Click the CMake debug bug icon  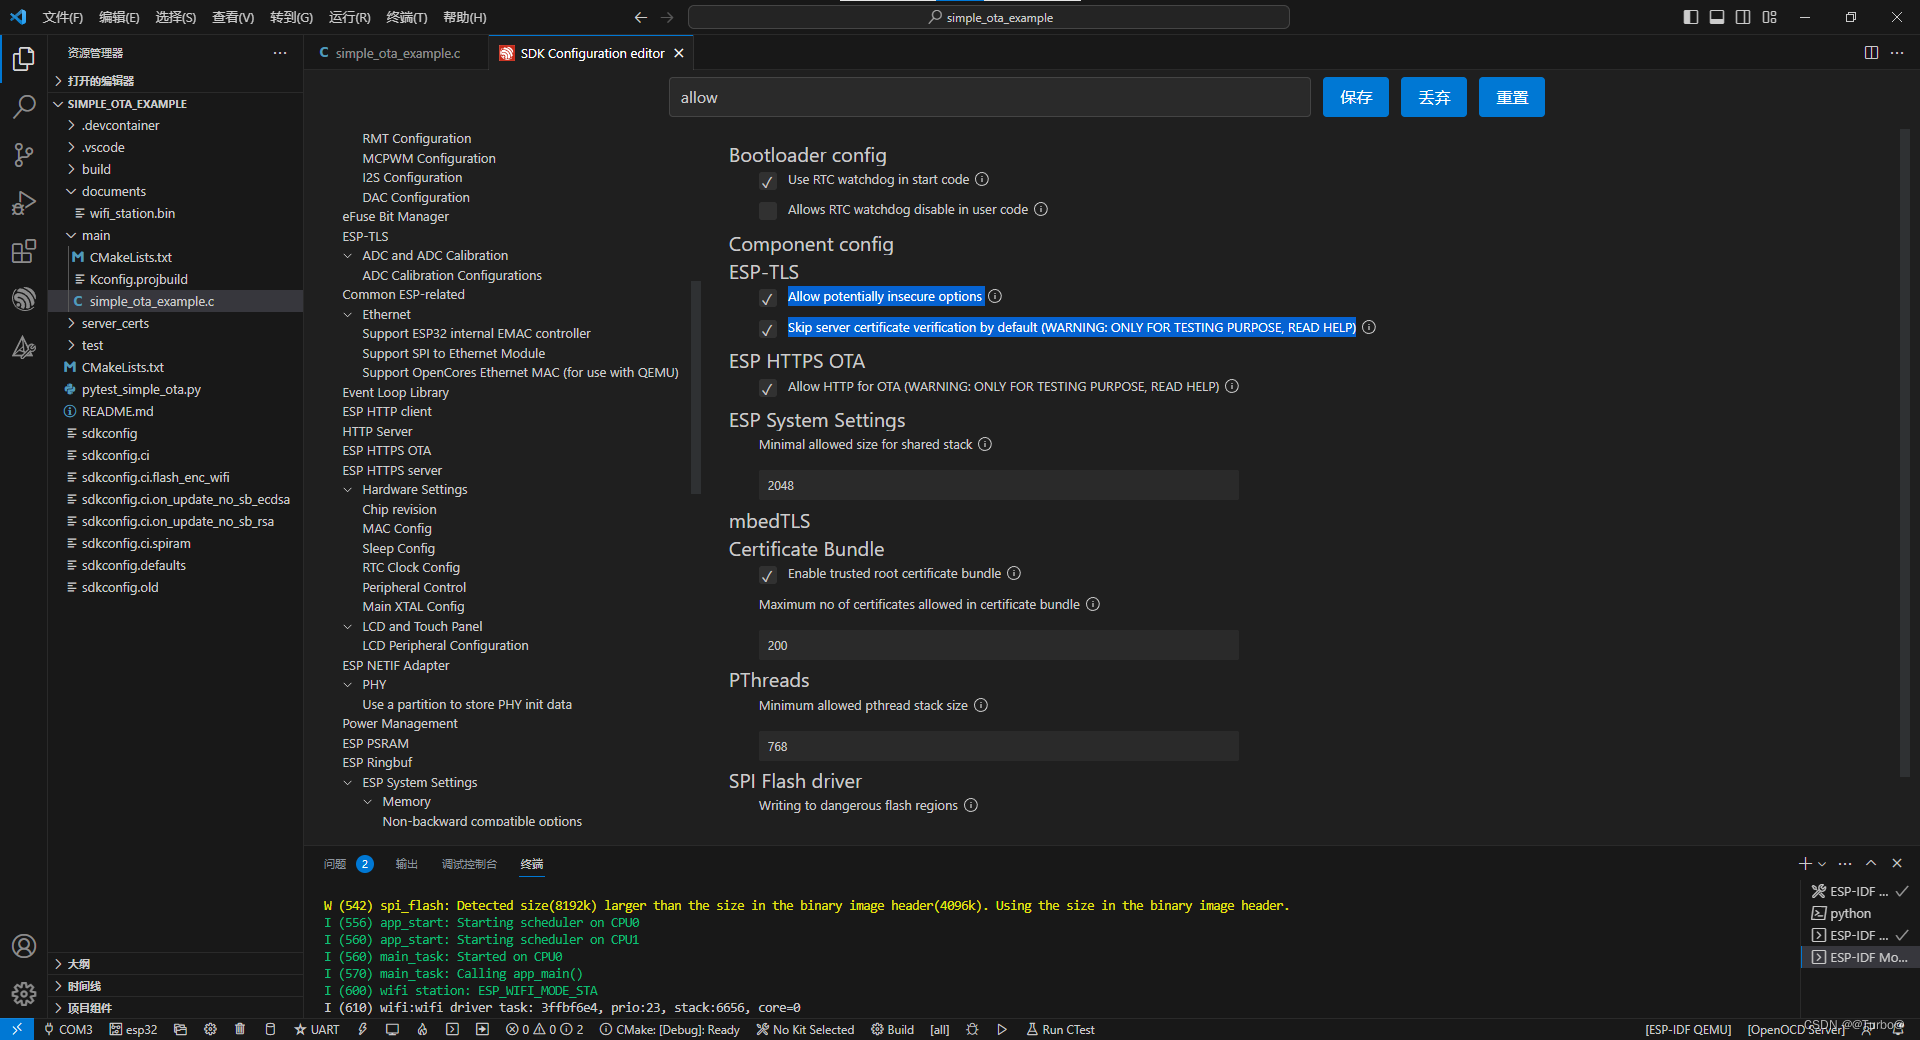[x=972, y=1029]
